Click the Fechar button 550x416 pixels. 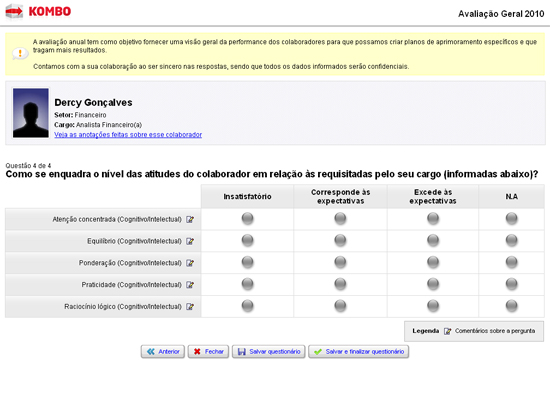point(208,351)
